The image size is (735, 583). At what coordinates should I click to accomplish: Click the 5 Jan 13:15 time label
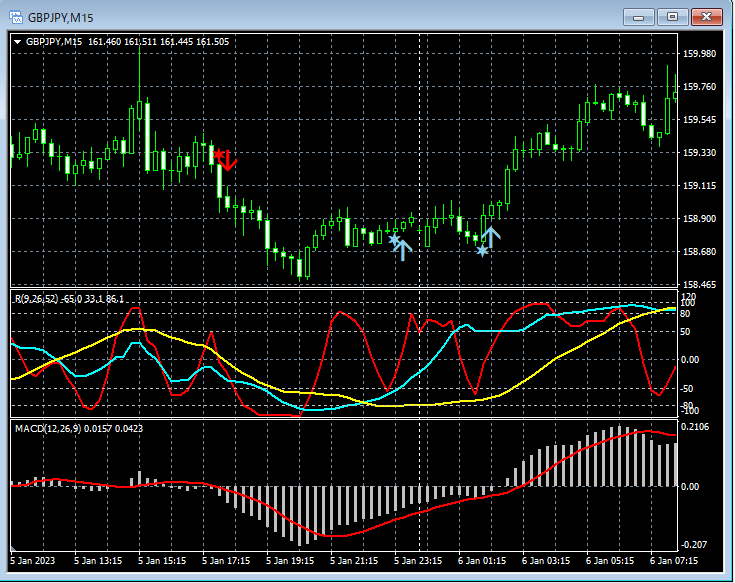tap(98, 561)
